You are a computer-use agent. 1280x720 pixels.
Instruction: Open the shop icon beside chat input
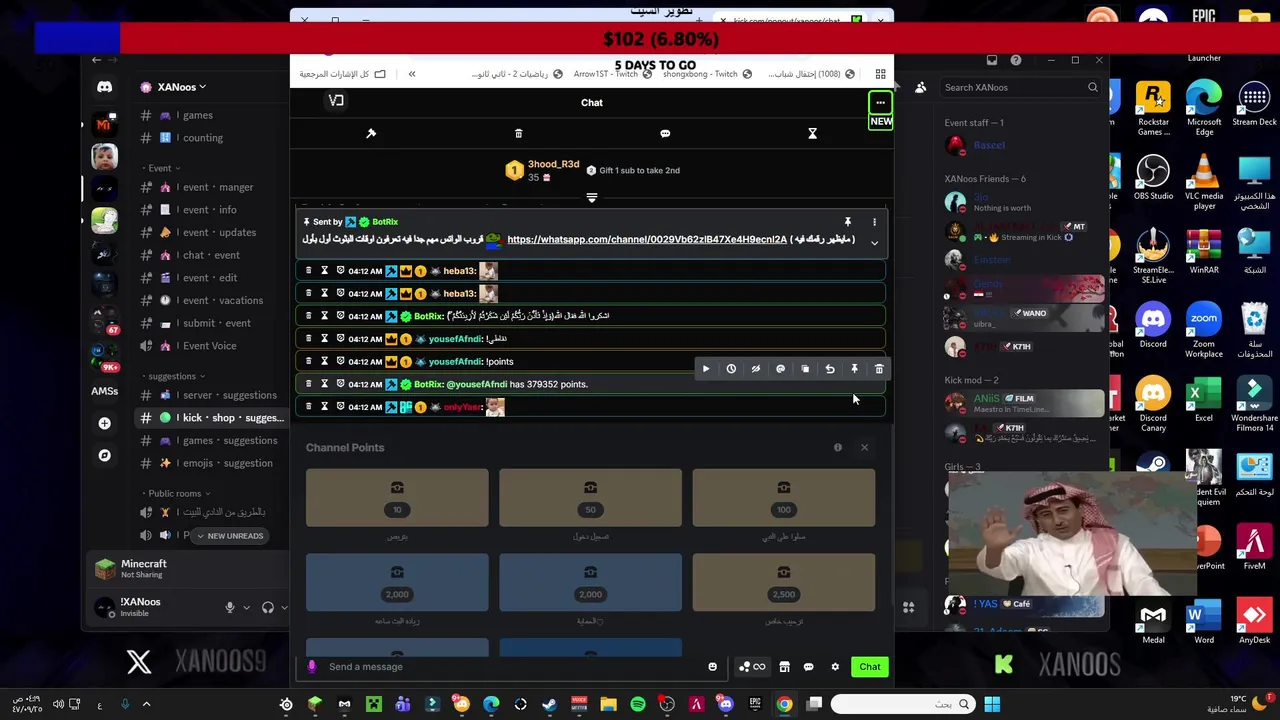click(x=784, y=667)
